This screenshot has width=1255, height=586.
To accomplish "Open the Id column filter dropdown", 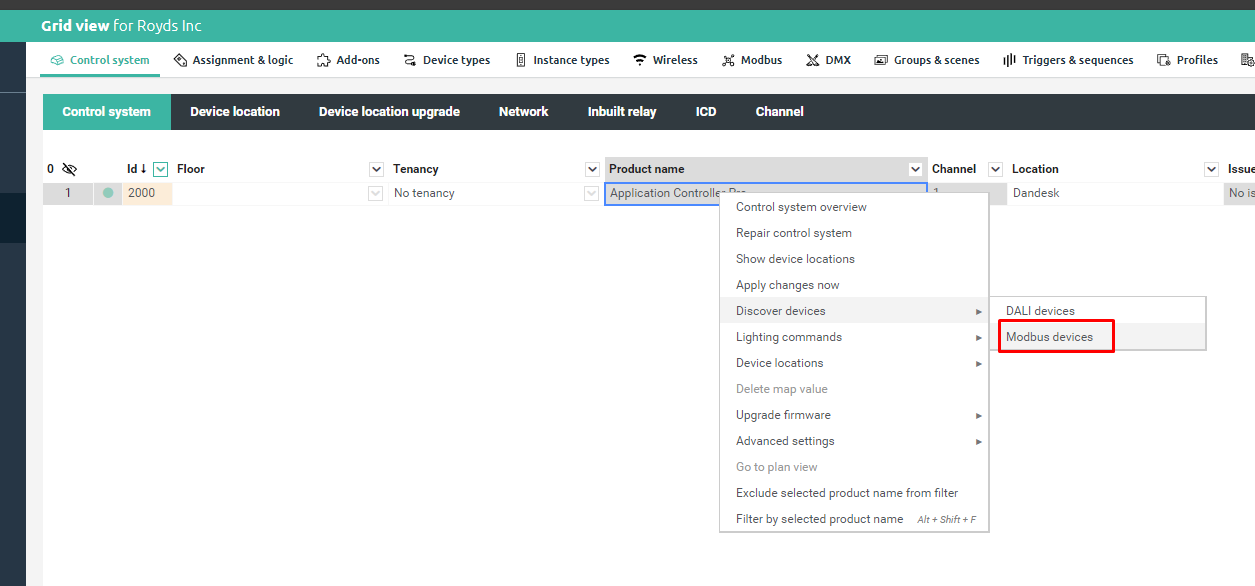I will (x=160, y=169).
